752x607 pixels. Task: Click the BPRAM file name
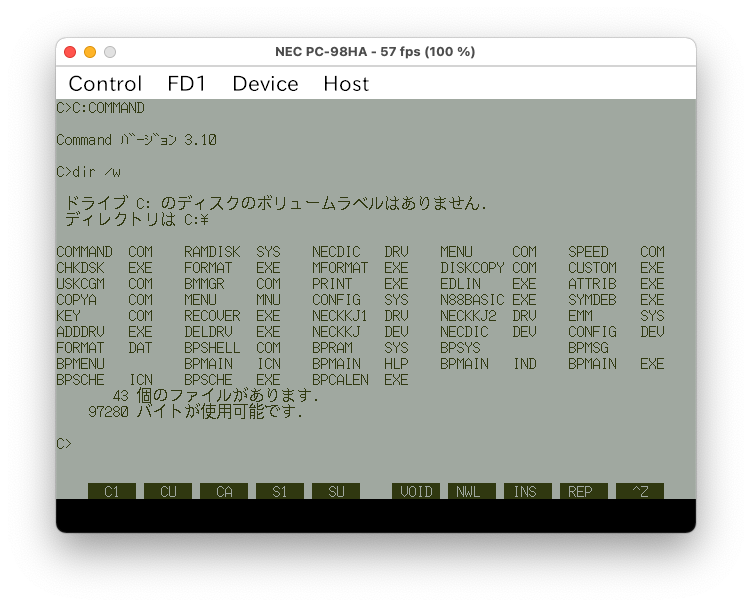pyautogui.click(x=332, y=348)
